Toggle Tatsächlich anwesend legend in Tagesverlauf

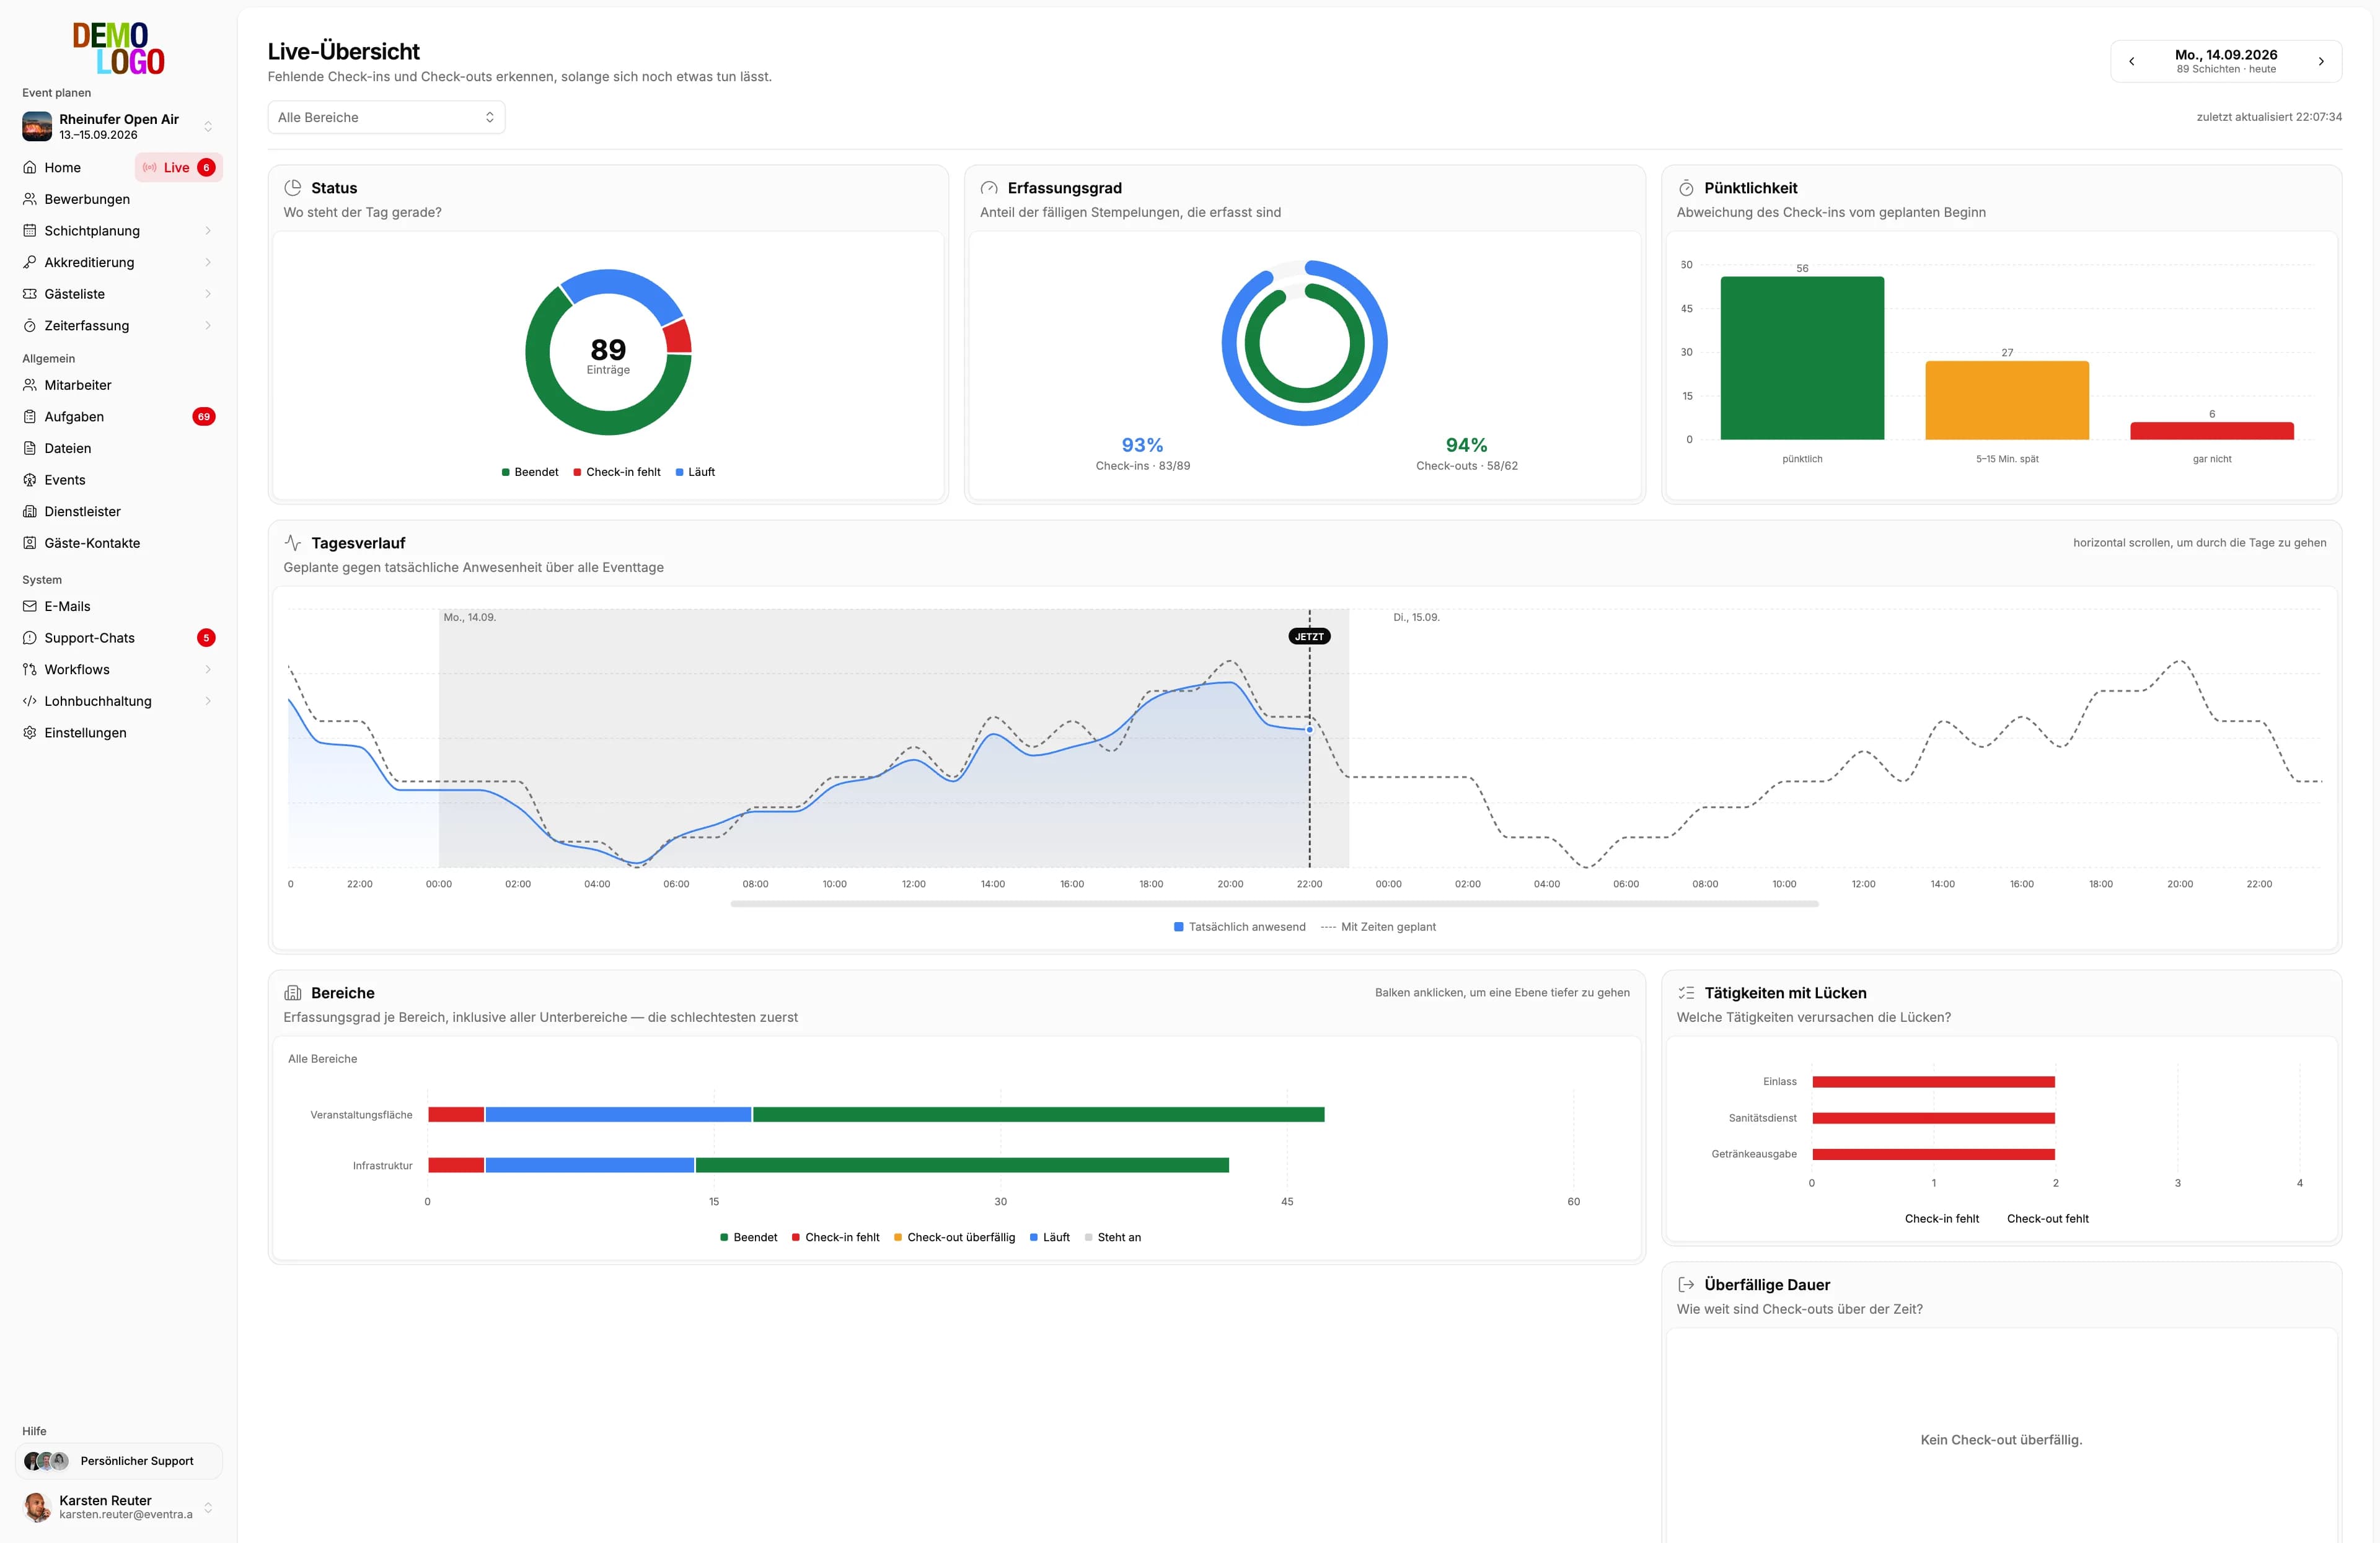(x=1240, y=927)
